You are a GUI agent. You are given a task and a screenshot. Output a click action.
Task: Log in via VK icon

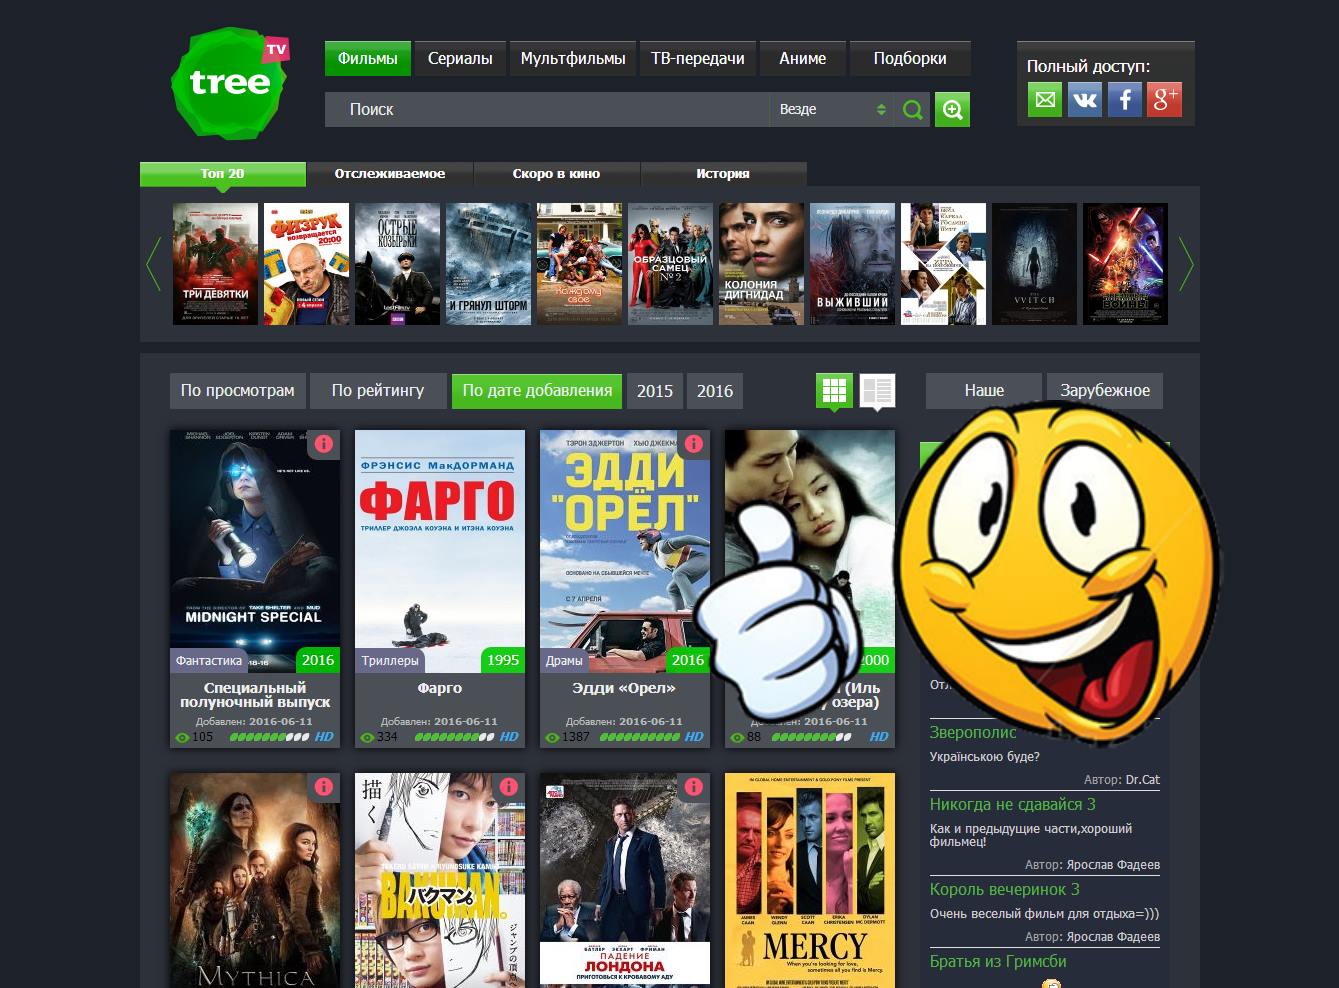pyautogui.click(x=1085, y=100)
